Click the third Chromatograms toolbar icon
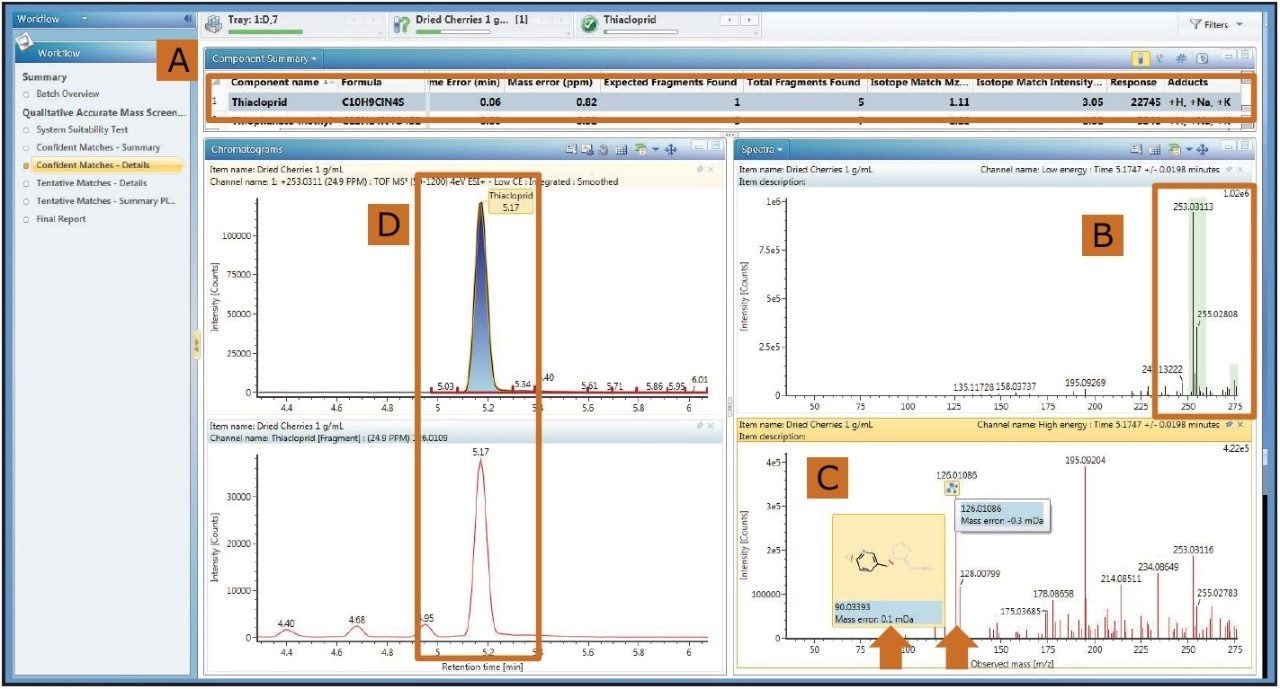1280x689 pixels. point(603,149)
